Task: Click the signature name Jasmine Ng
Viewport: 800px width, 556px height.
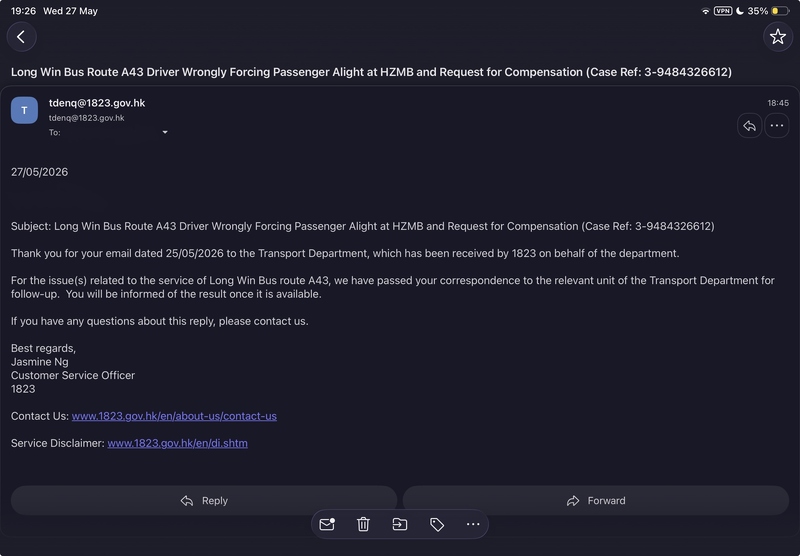Action: (40, 362)
